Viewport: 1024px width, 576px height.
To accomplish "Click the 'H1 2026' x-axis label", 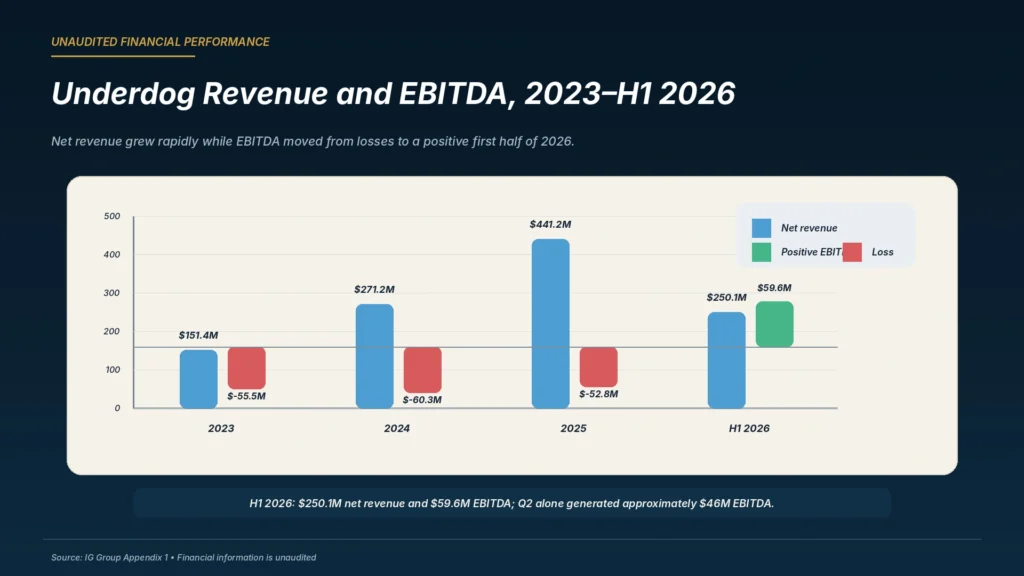I will point(749,428).
